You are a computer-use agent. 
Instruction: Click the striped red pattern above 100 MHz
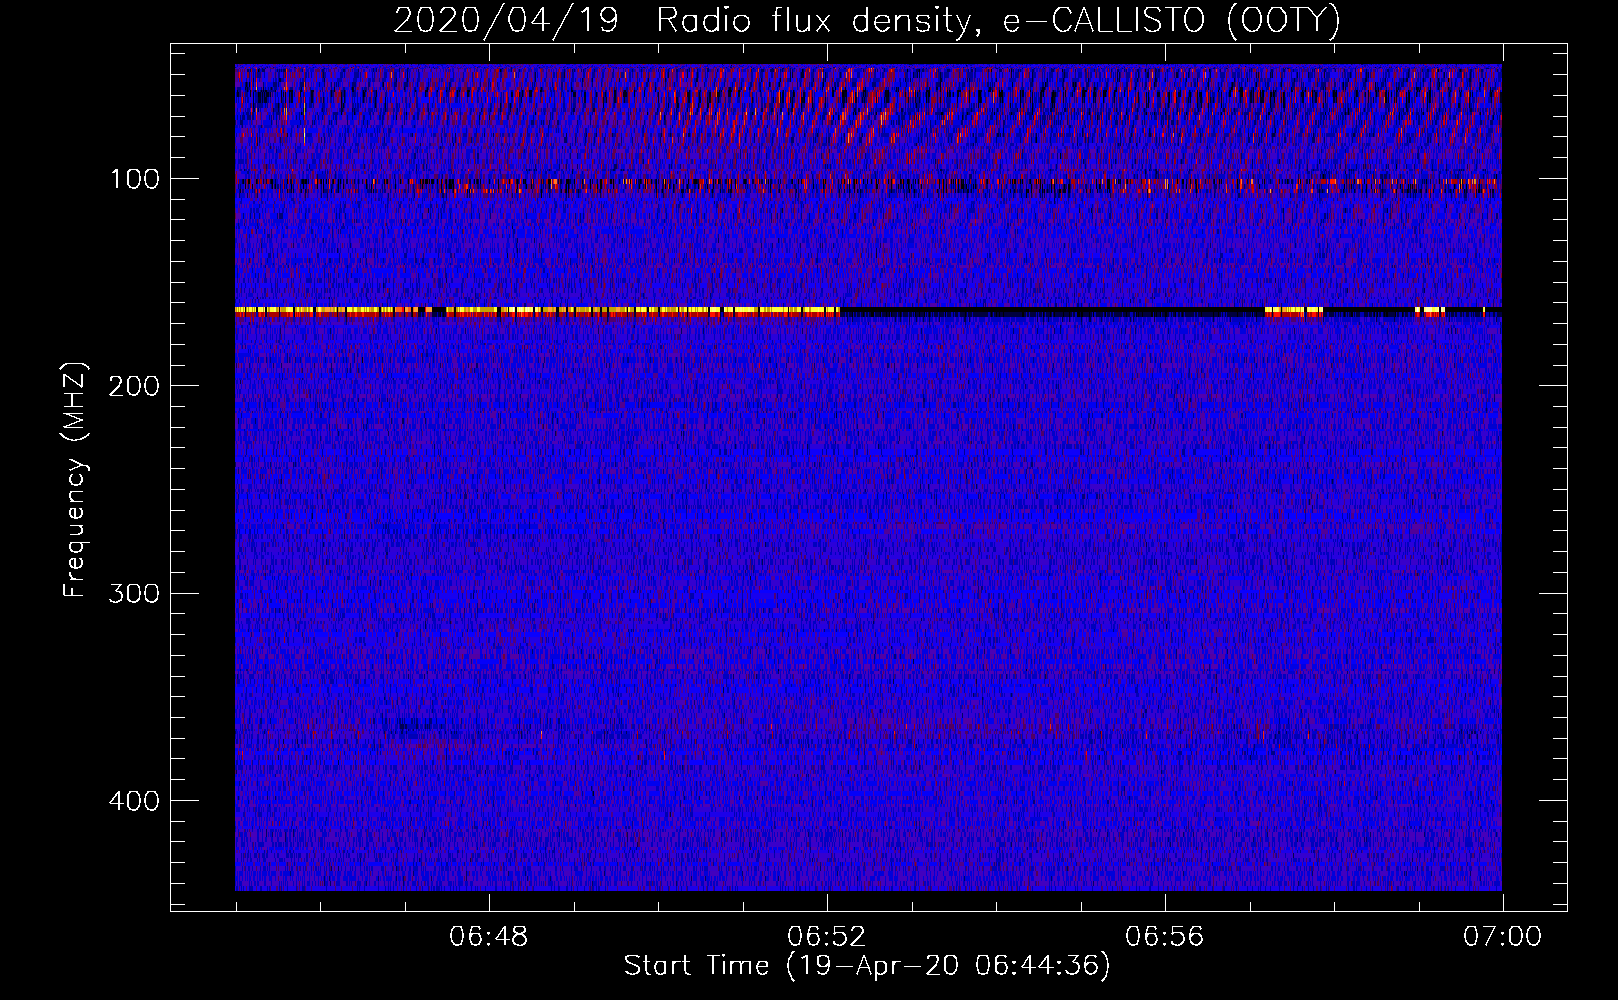[870, 110]
